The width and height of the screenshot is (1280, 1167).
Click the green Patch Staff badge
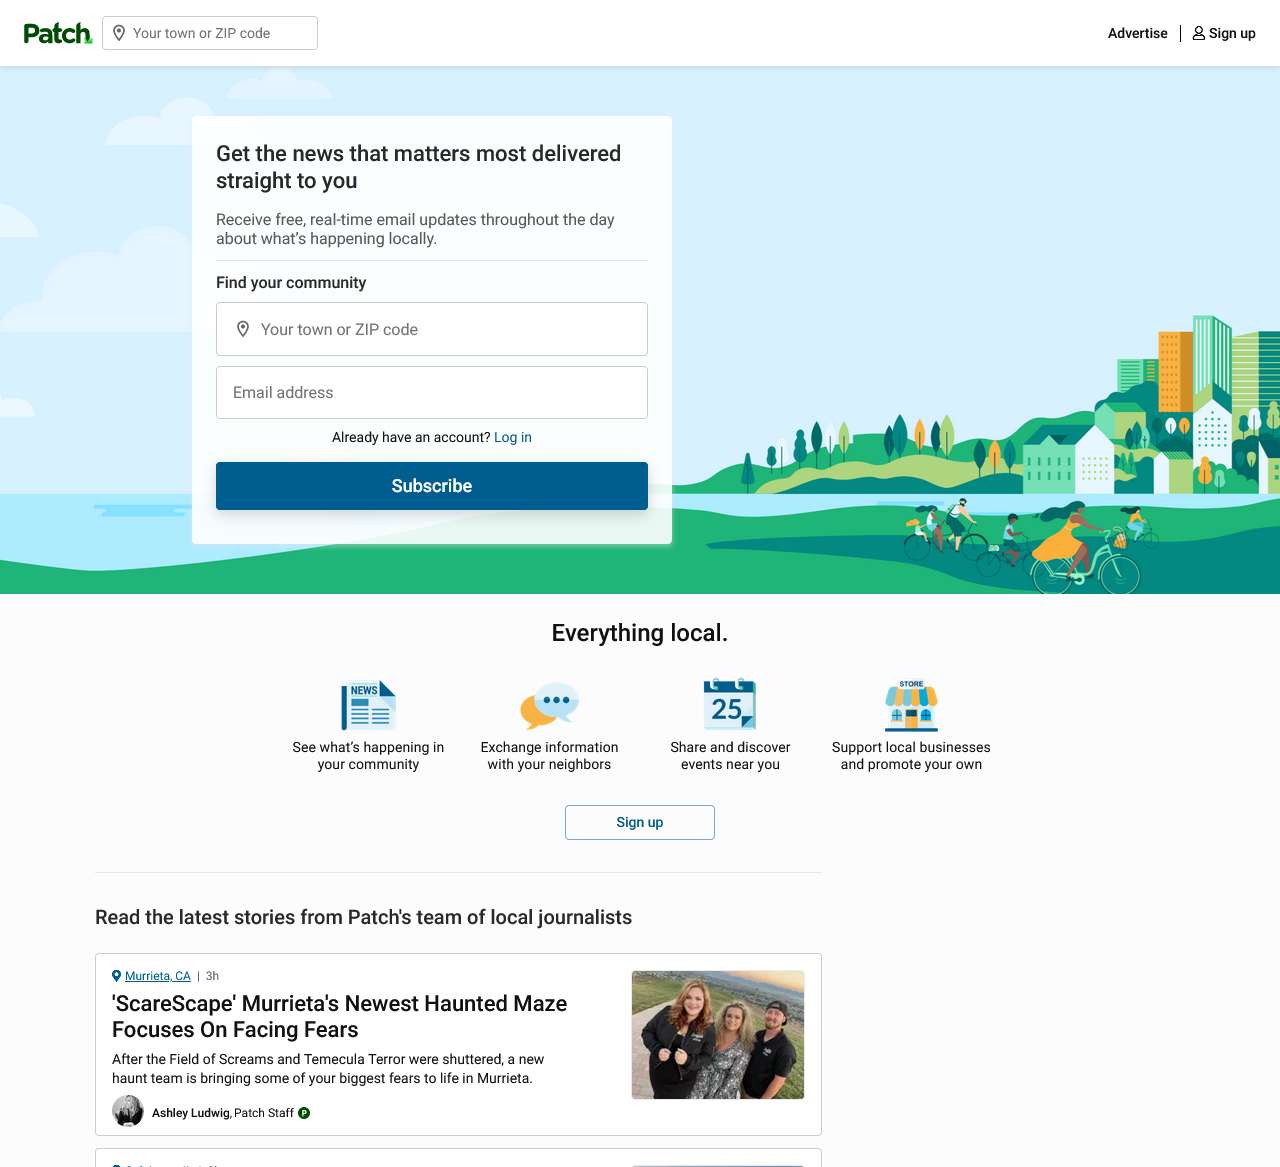304,1113
